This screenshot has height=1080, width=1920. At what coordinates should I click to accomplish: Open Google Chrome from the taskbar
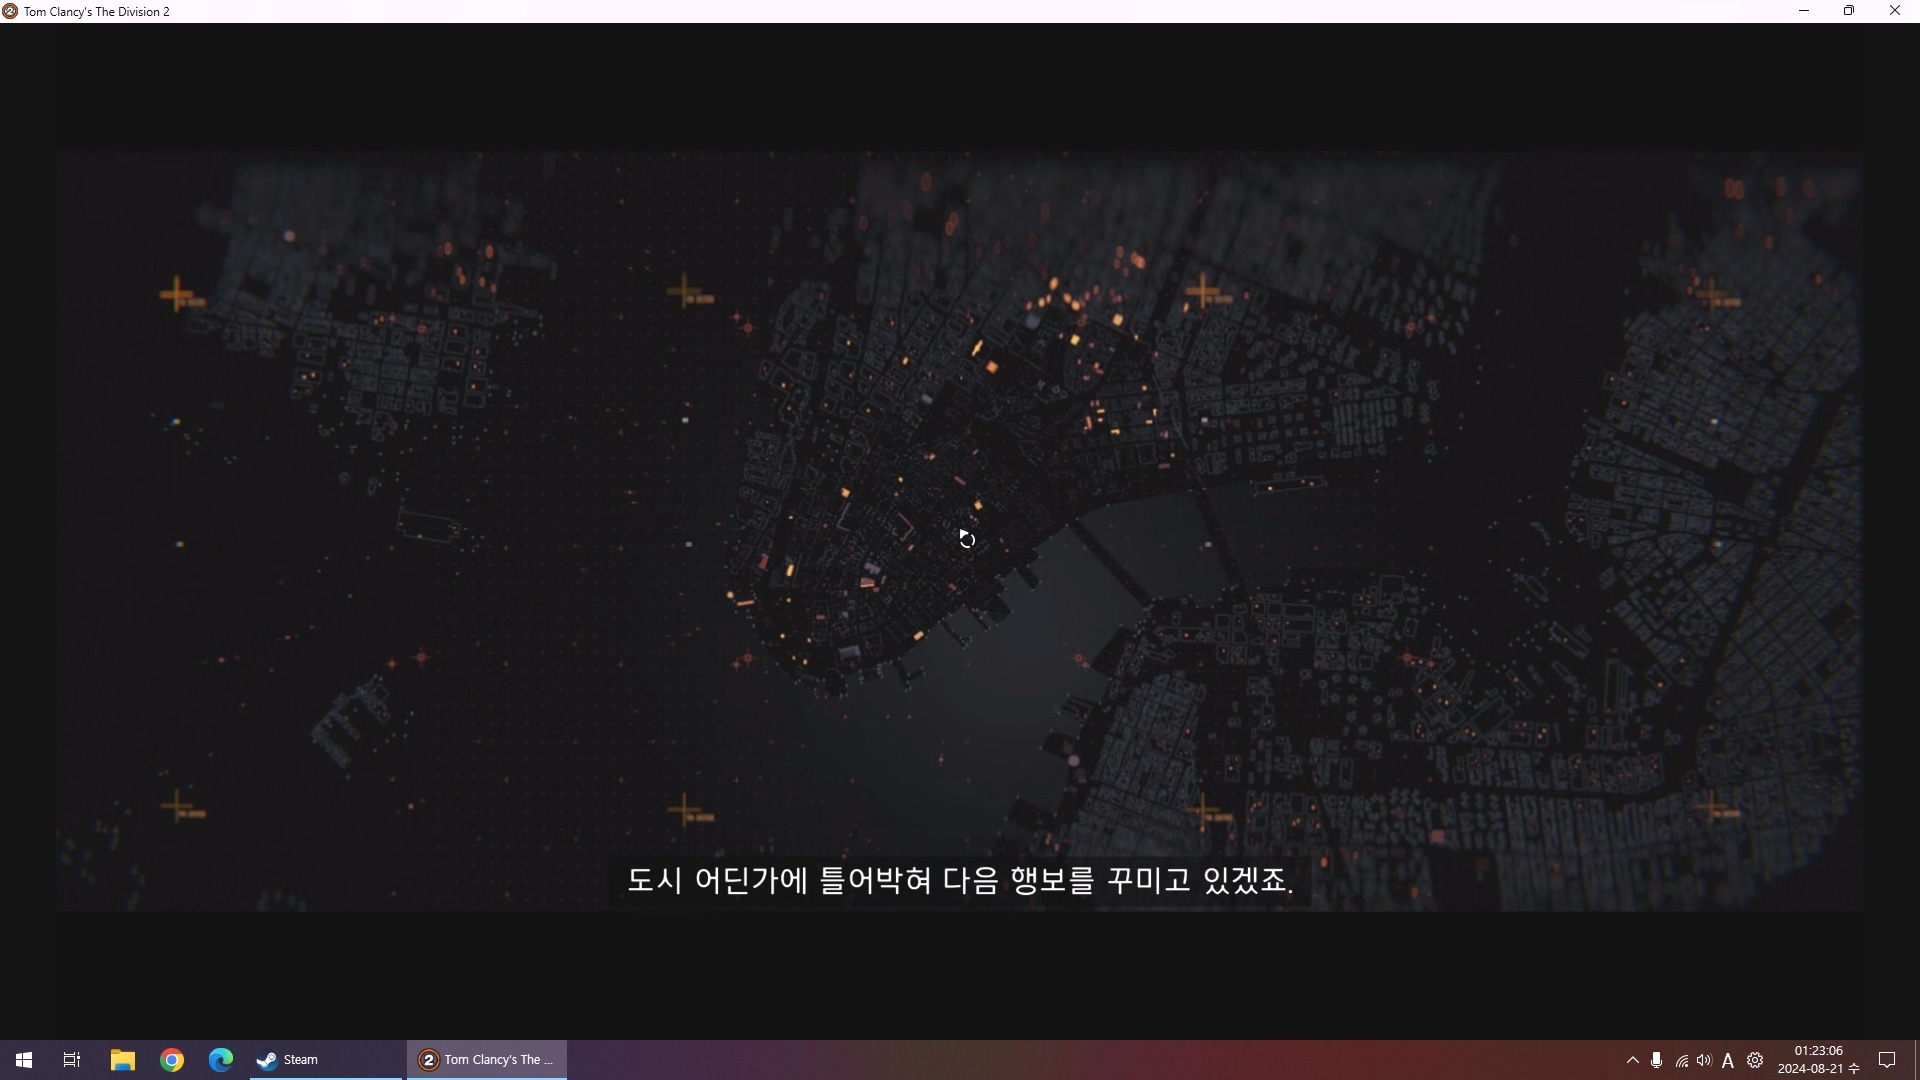(172, 1060)
